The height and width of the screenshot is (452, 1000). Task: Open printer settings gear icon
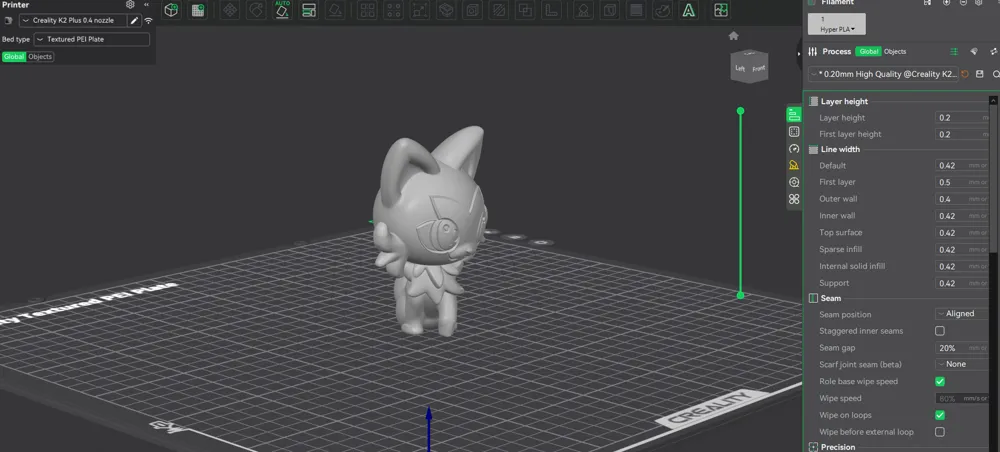pos(130,4)
